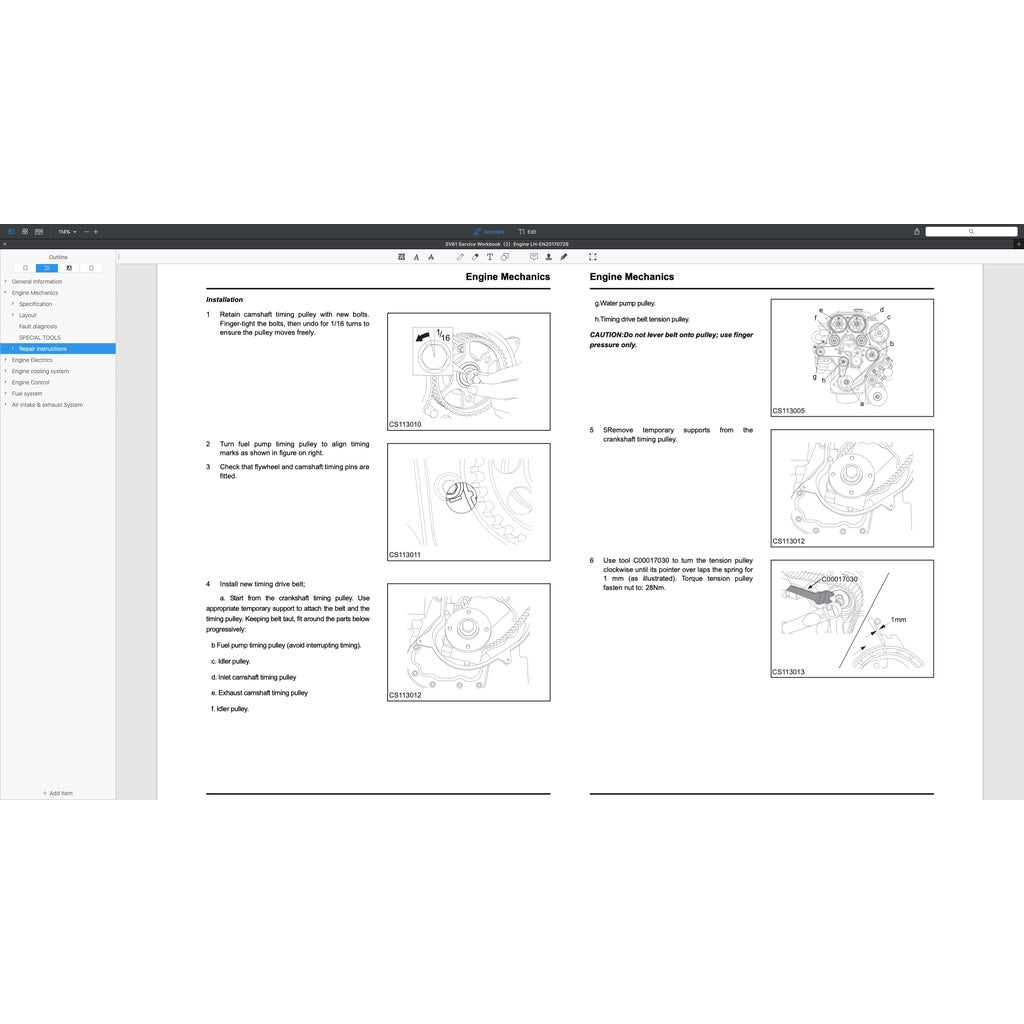Toggle the sidebar panel visibility
The image size is (1024, 1024).
[11, 231]
